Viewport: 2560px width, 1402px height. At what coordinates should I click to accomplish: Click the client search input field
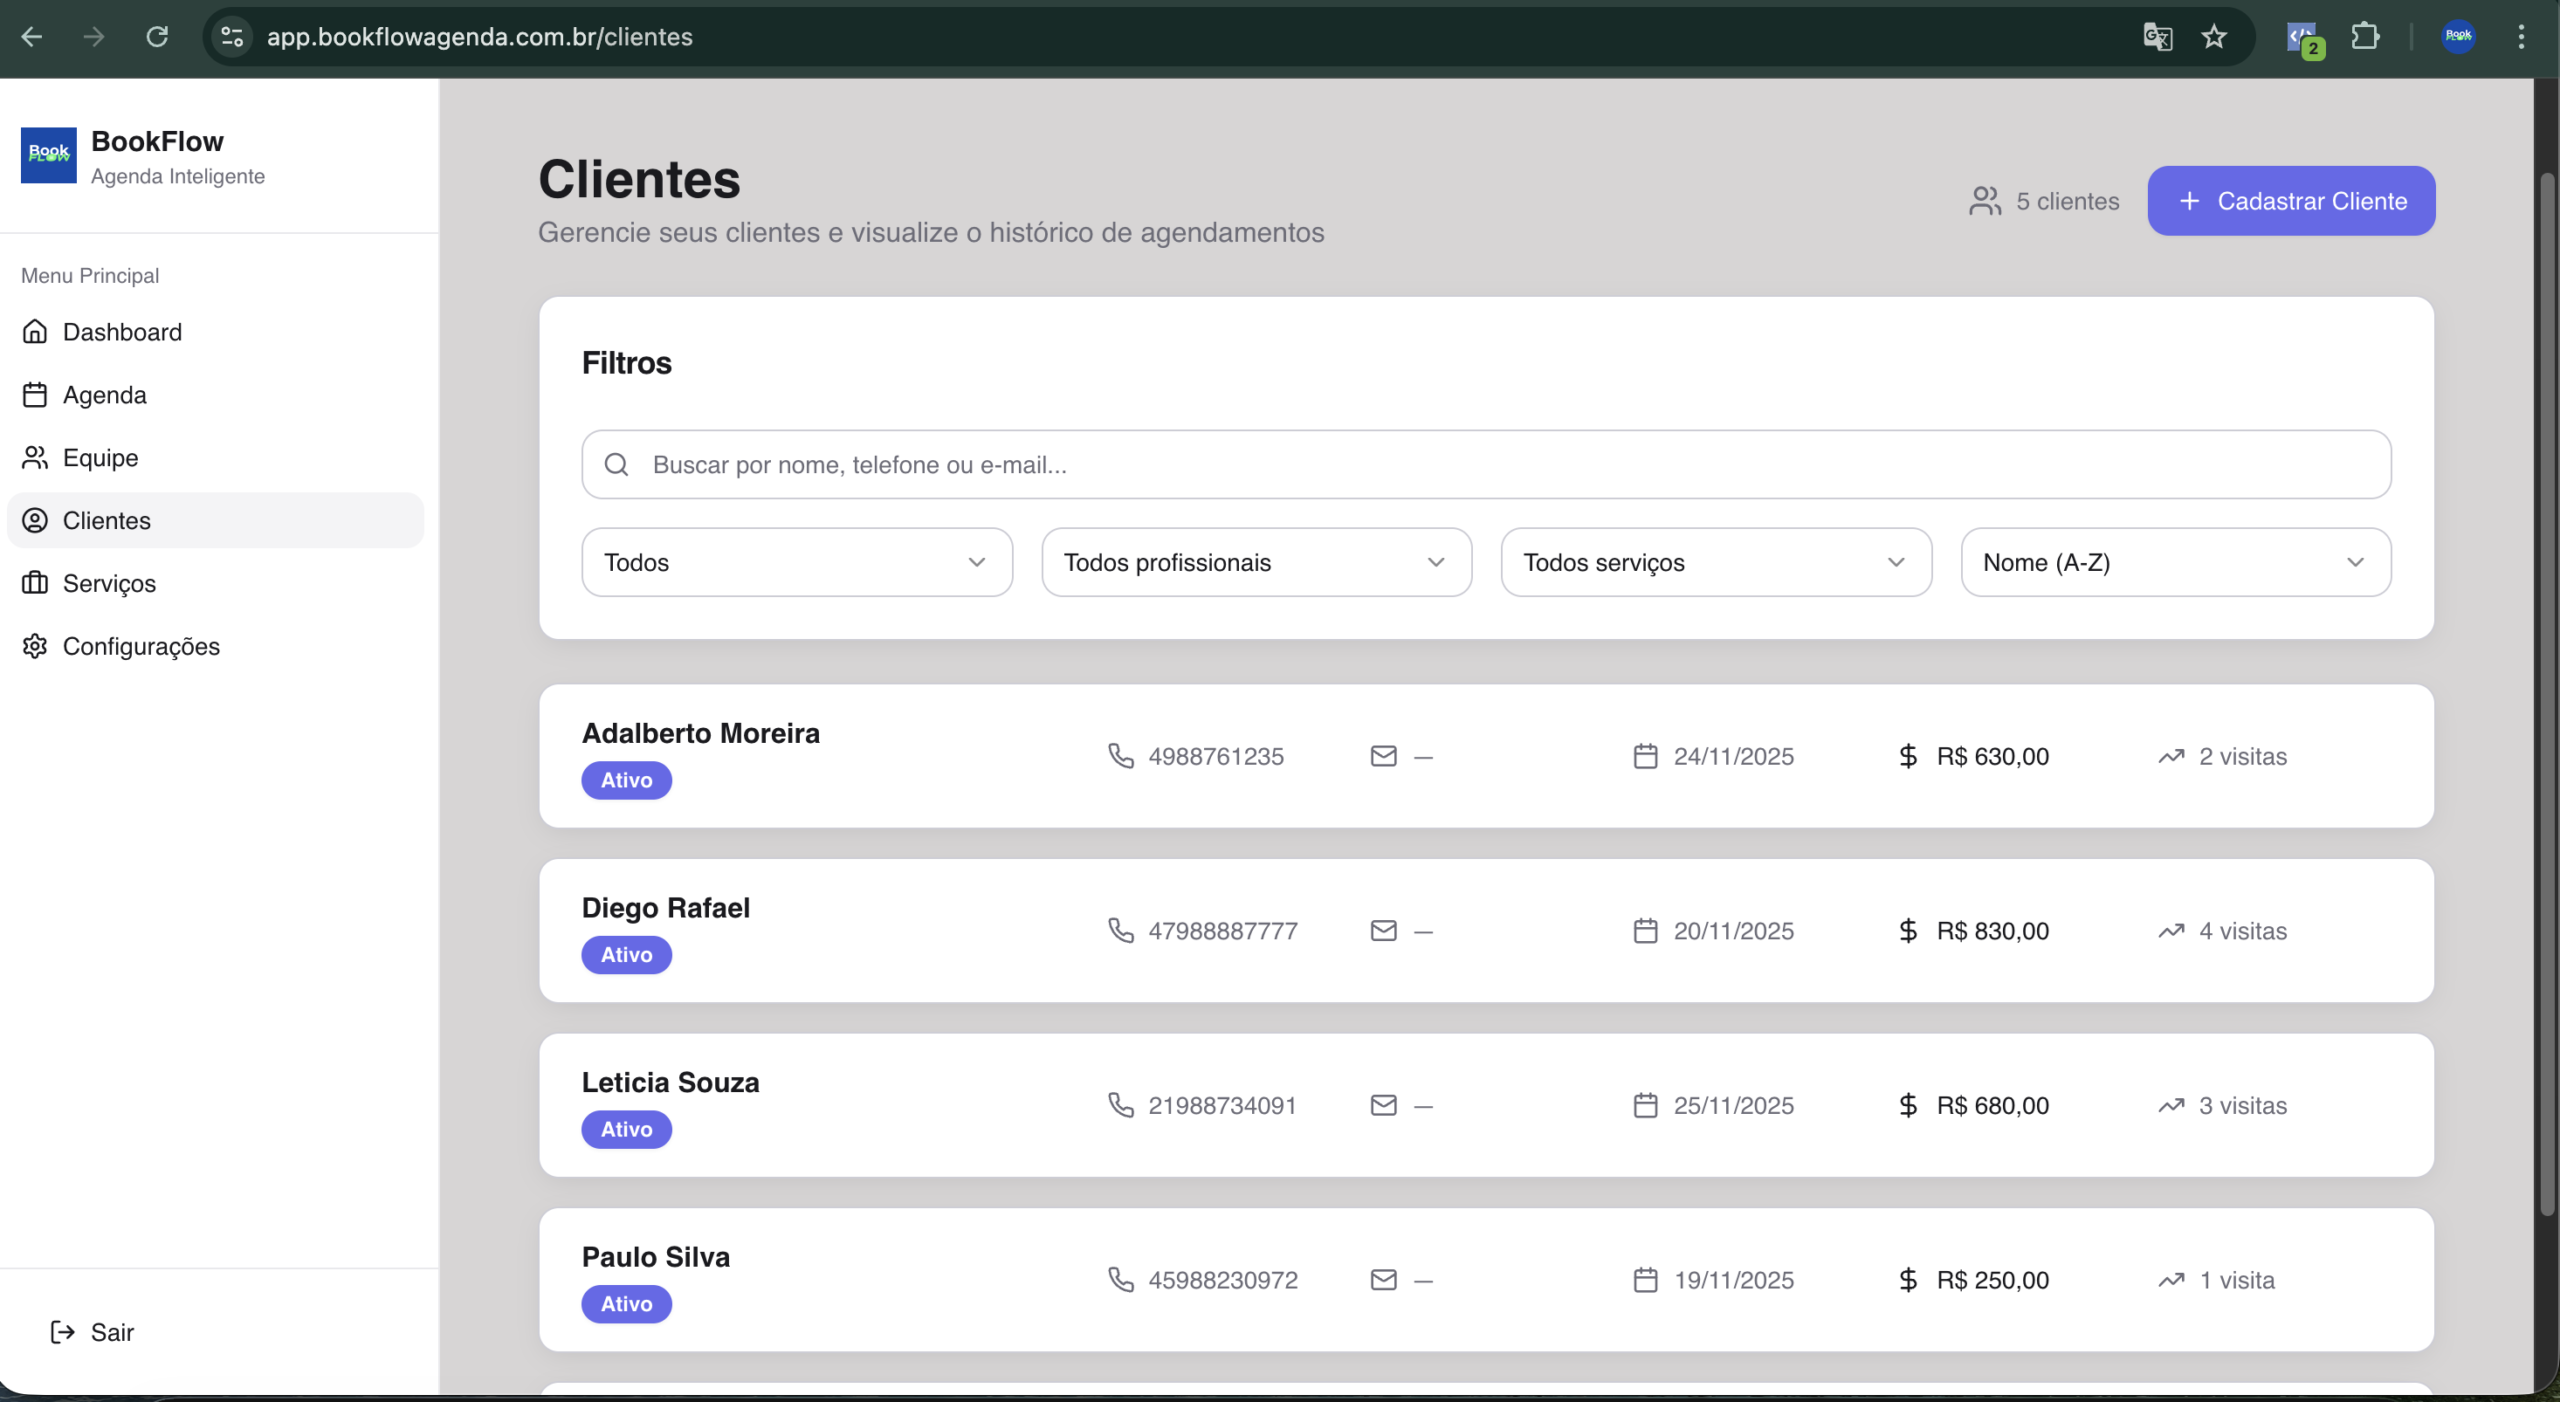(x=1486, y=465)
